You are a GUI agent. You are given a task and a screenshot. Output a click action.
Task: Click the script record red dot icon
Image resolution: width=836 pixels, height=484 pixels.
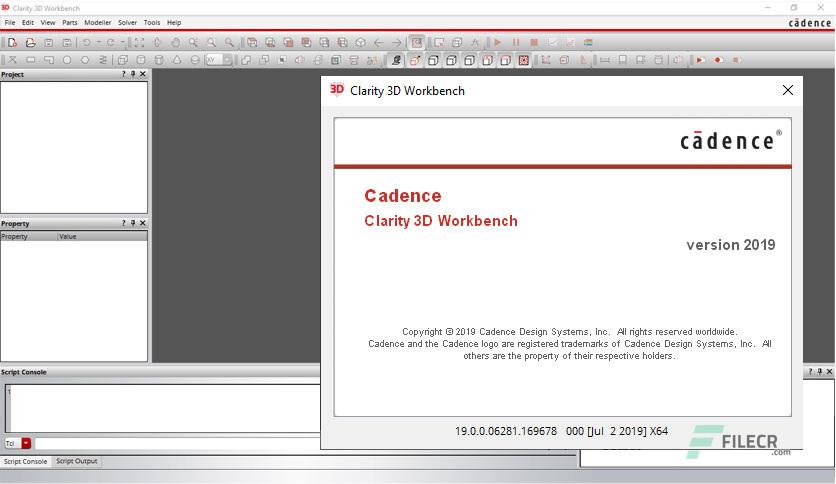click(719, 60)
